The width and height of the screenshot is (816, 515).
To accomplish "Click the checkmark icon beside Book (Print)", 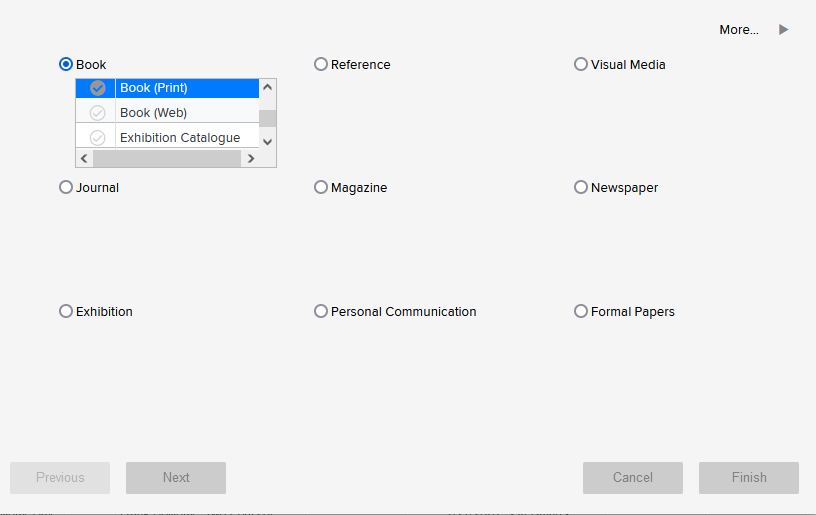I will click(x=97, y=88).
